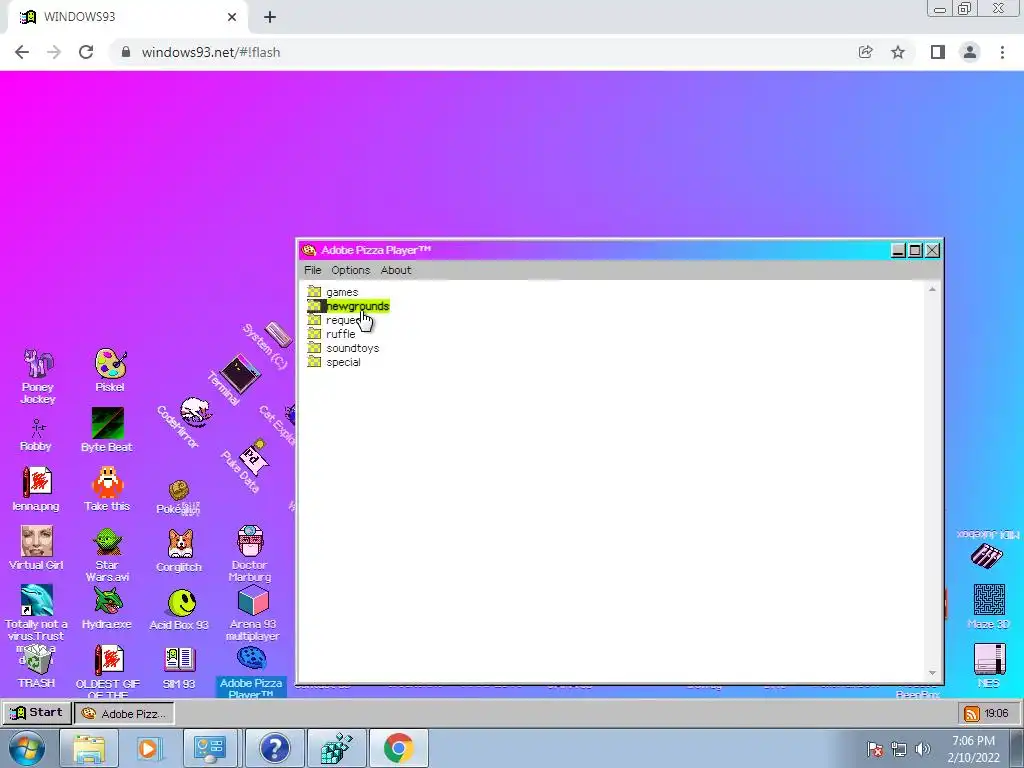Viewport: 1024px width, 768px height.
Task: Click the RSS feed tray icon
Action: coord(972,714)
